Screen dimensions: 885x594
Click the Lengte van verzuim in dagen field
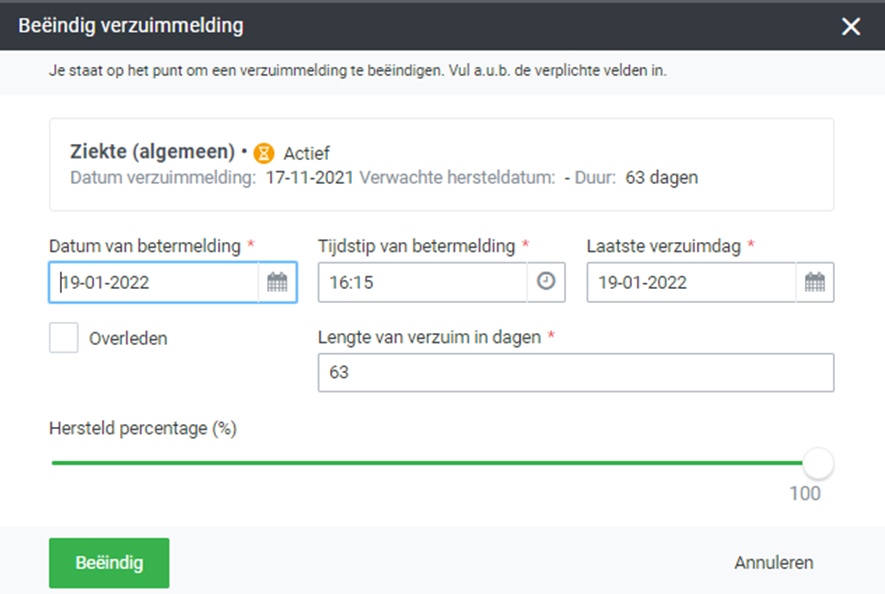click(575, 373)
